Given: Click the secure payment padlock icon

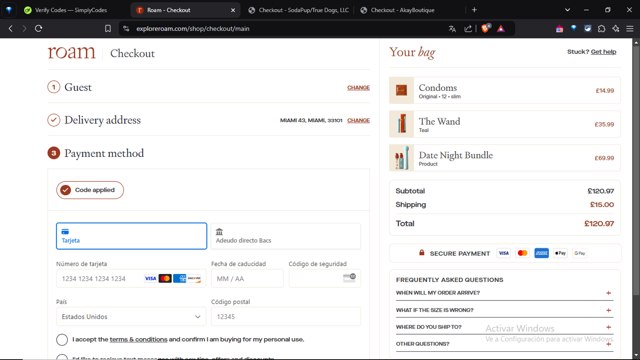Looking at the screenshot, I should [422, 253].
